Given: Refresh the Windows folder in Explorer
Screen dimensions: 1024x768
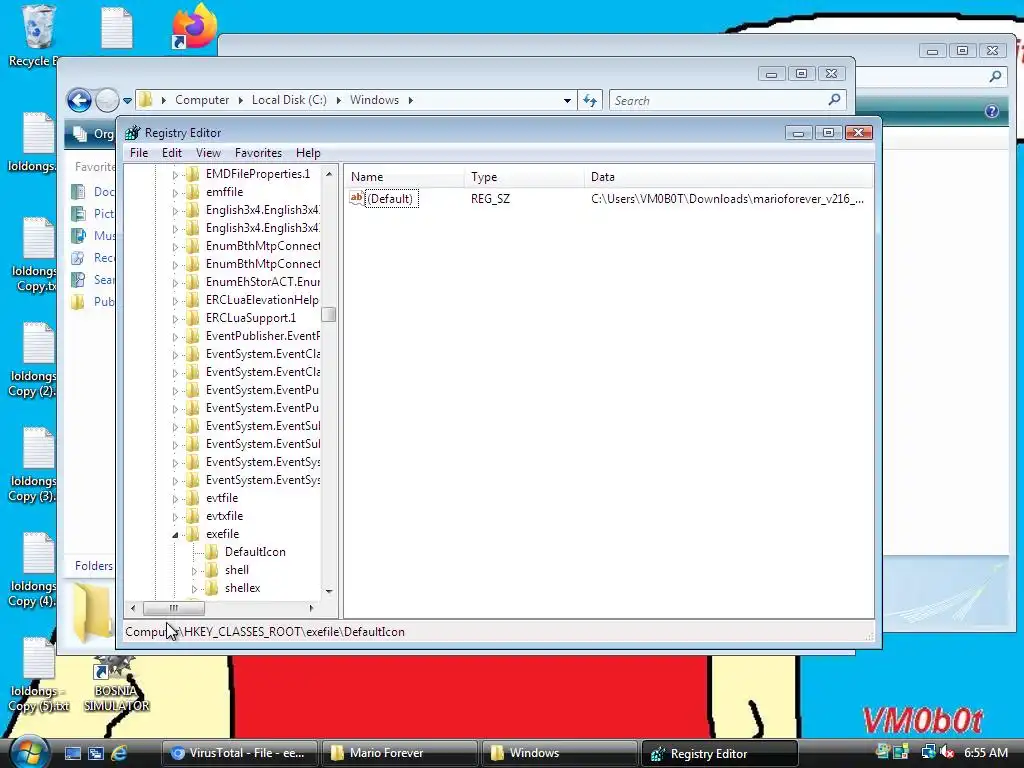Looking at the screenshot, I should (590, 101).
